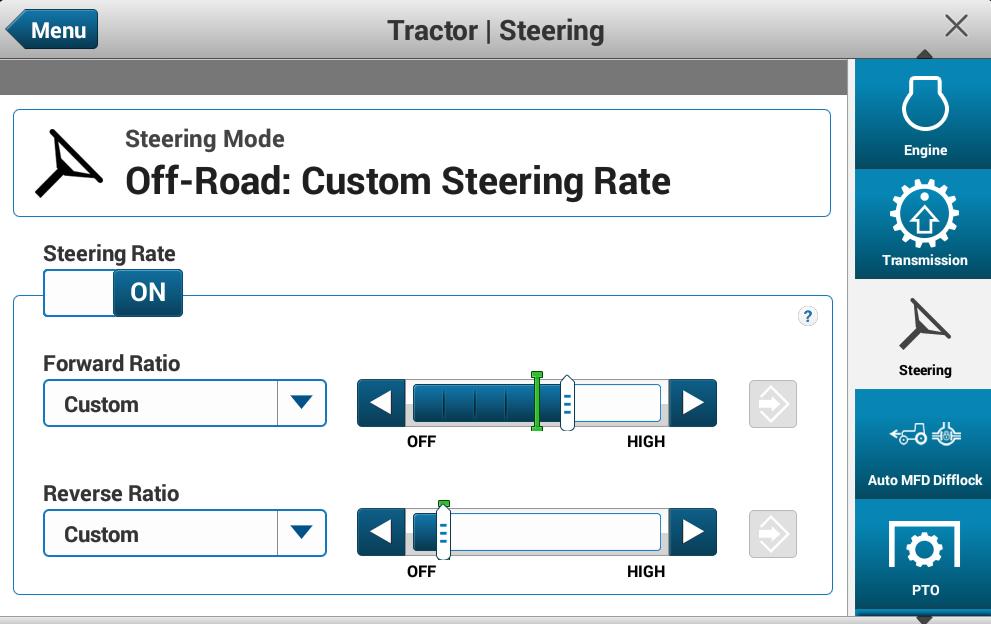Click the help question mark icon
Image resolution: width=991 pixels, height=624 pixels.
(808, 316)
